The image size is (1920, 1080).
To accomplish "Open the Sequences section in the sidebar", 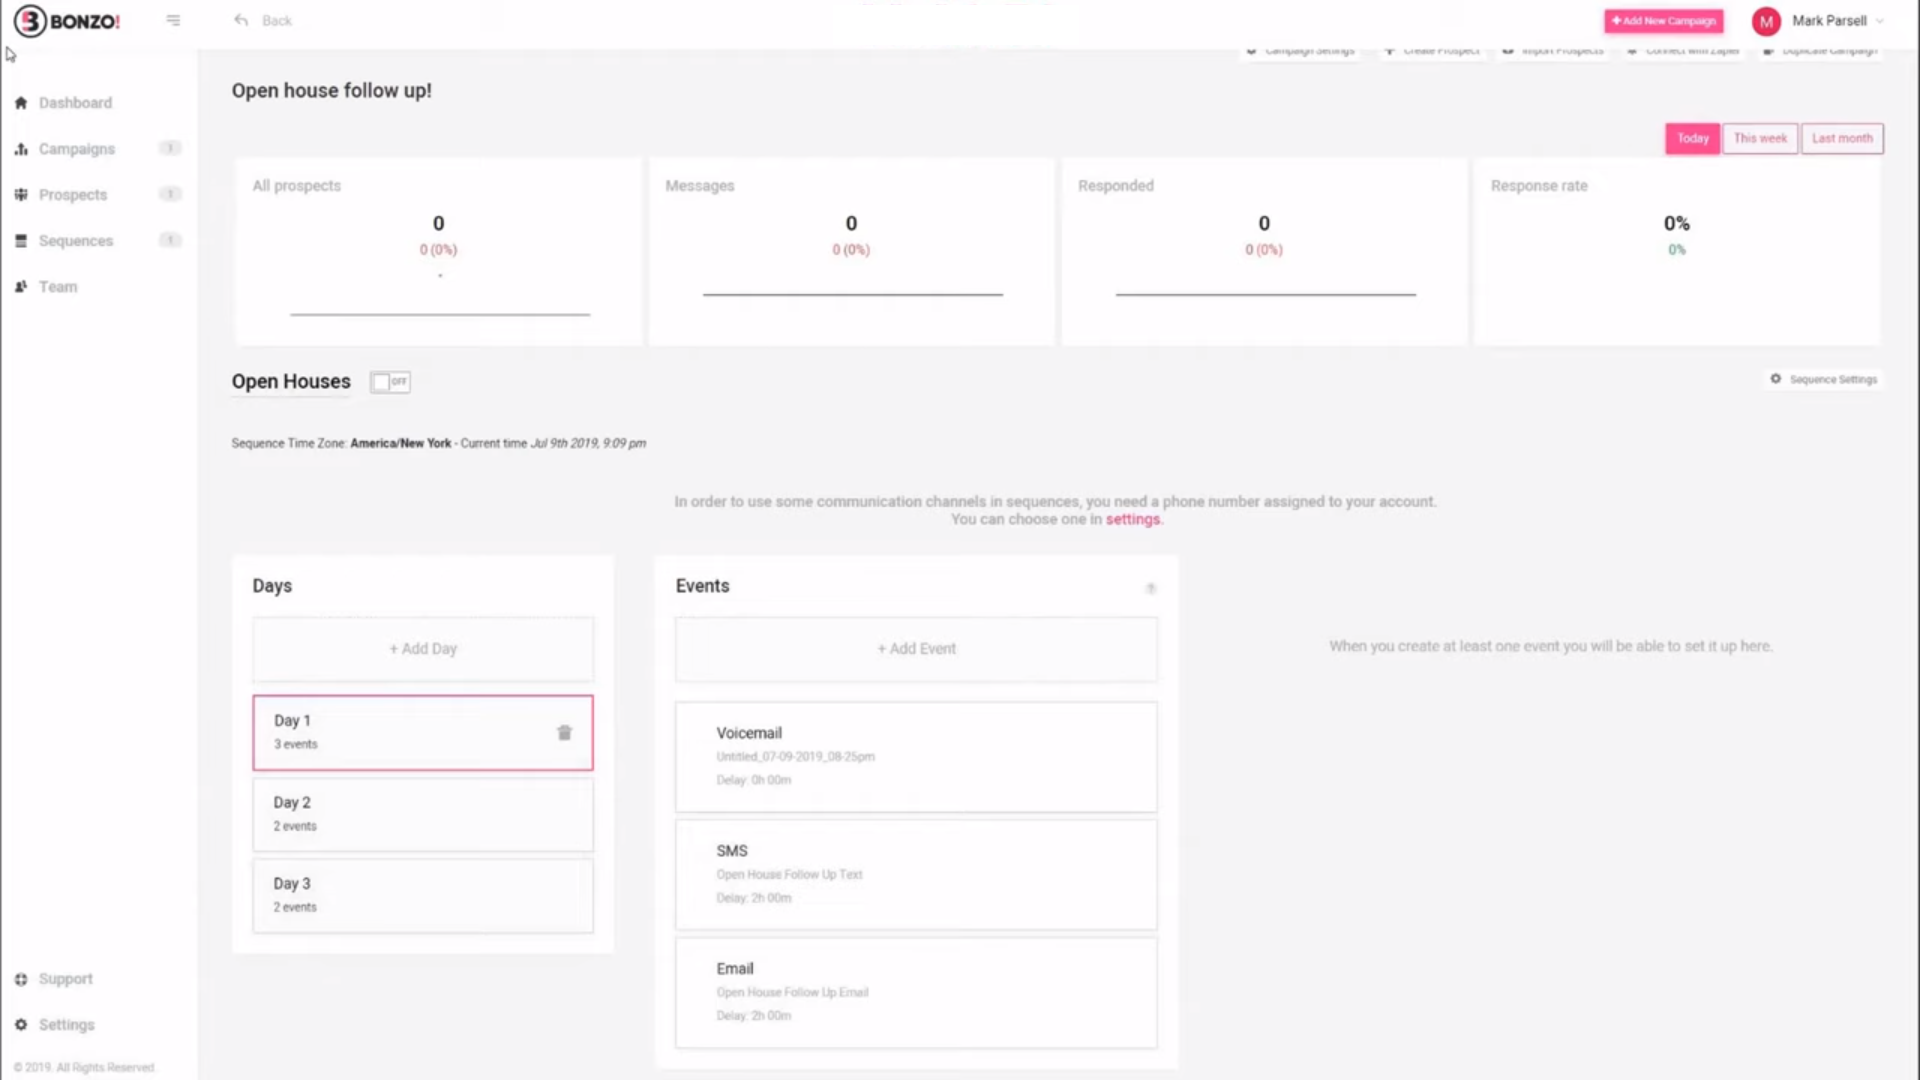I will (x=75, y=240).
